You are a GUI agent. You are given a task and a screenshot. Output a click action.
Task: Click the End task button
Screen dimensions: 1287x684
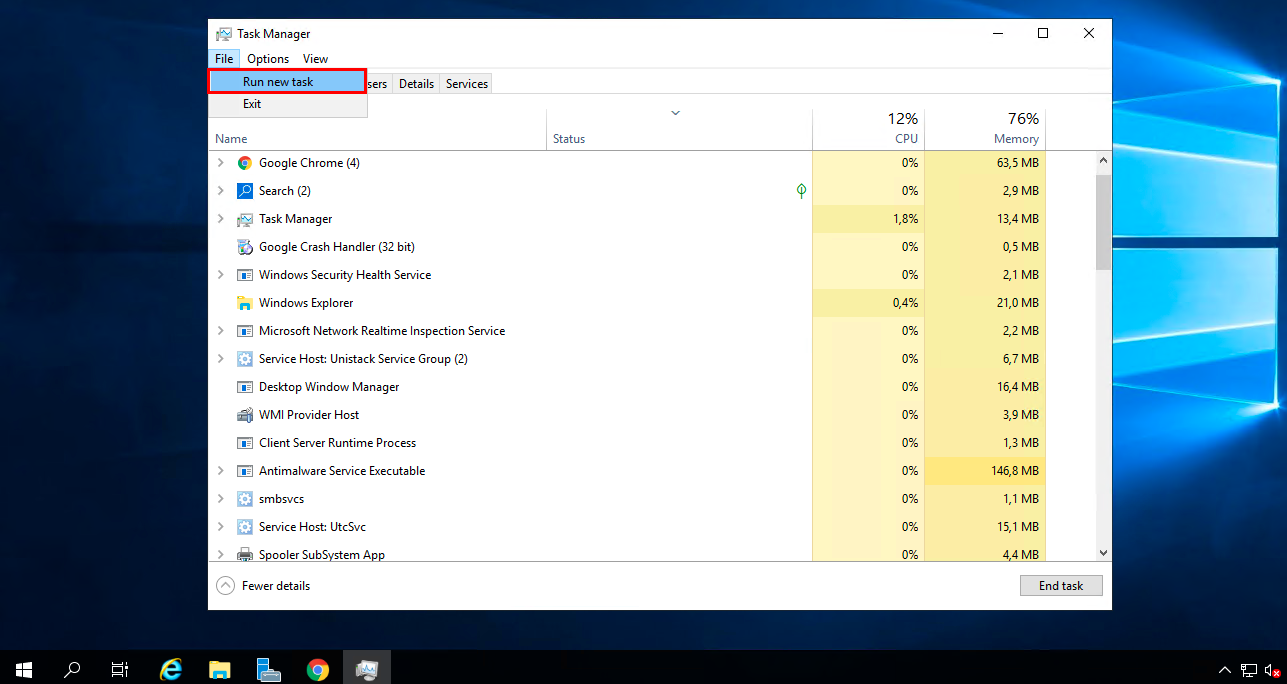[x=1061, y=586]
